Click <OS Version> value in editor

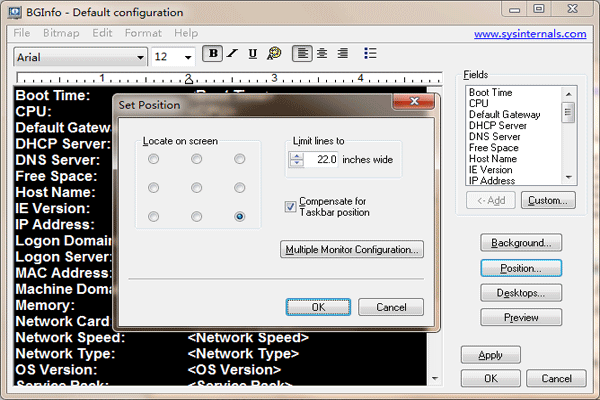pyautogui.click(x=234, y=370)
